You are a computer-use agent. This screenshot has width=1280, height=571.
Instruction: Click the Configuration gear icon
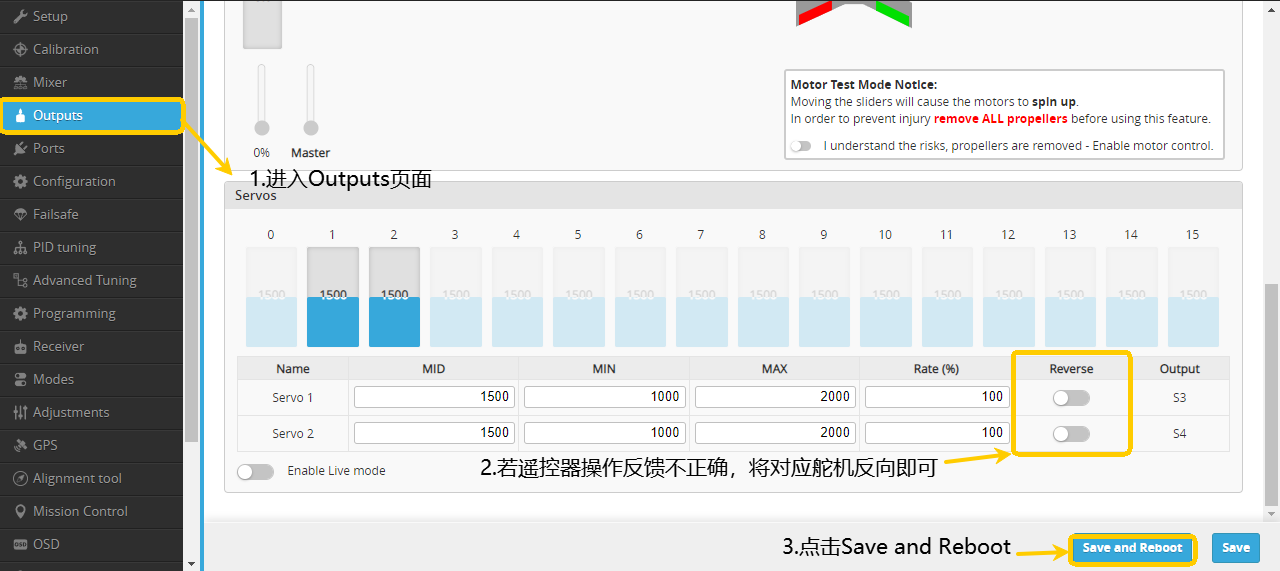tap(20, 181)
